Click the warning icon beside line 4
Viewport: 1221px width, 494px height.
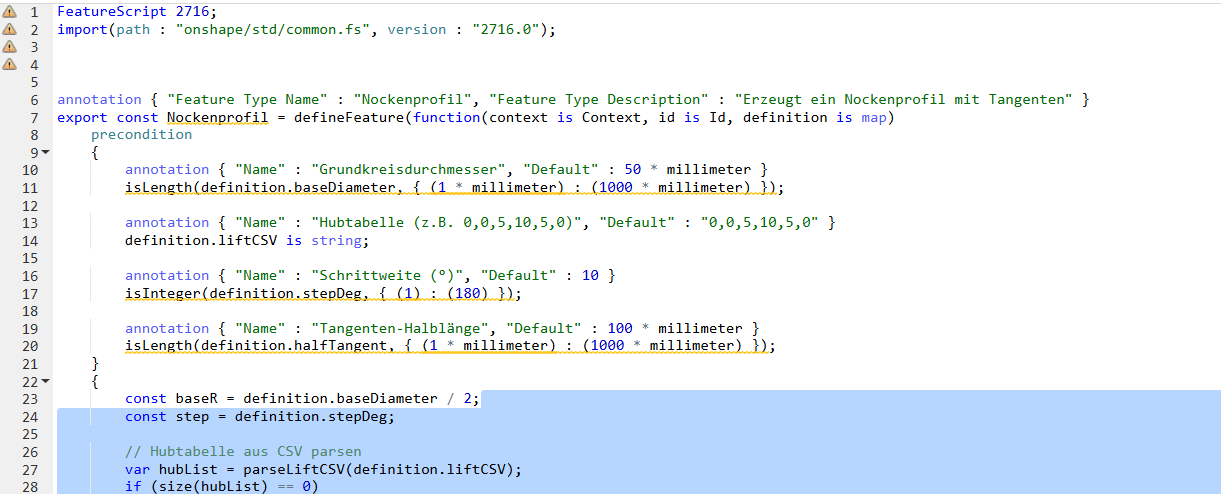[9, 64]
